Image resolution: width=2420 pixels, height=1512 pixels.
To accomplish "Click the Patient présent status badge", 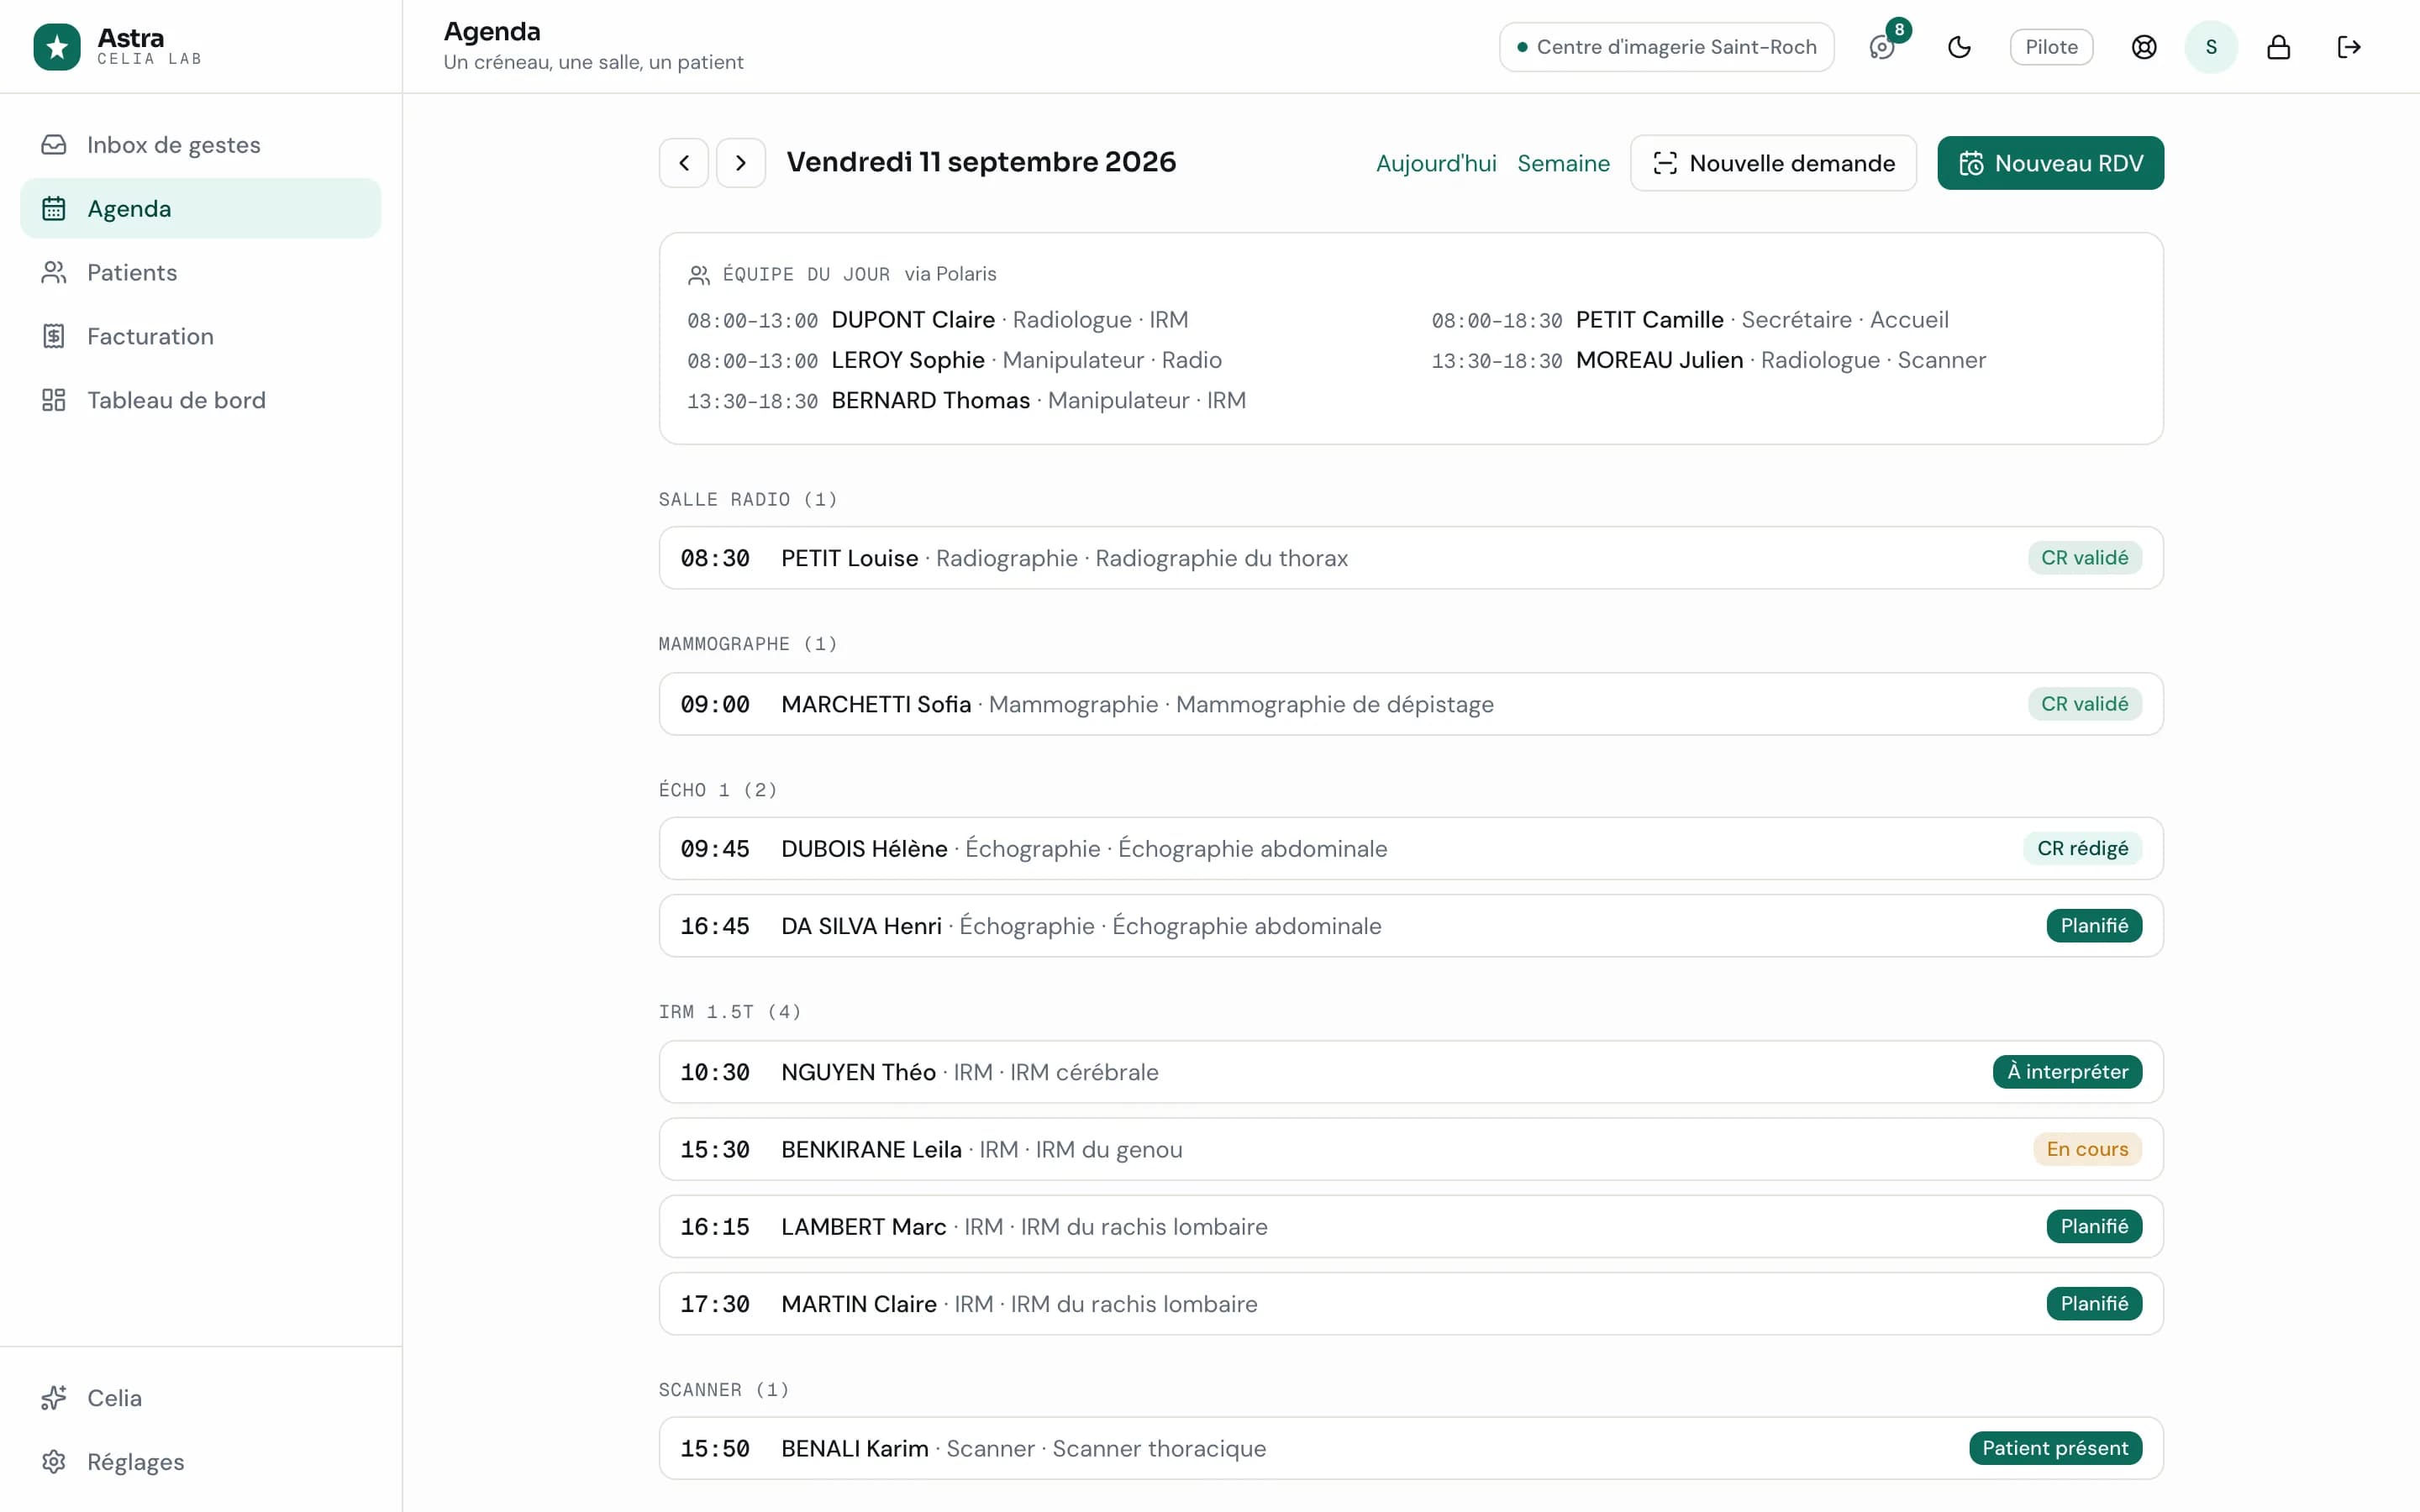I will click(2055, 1448).
